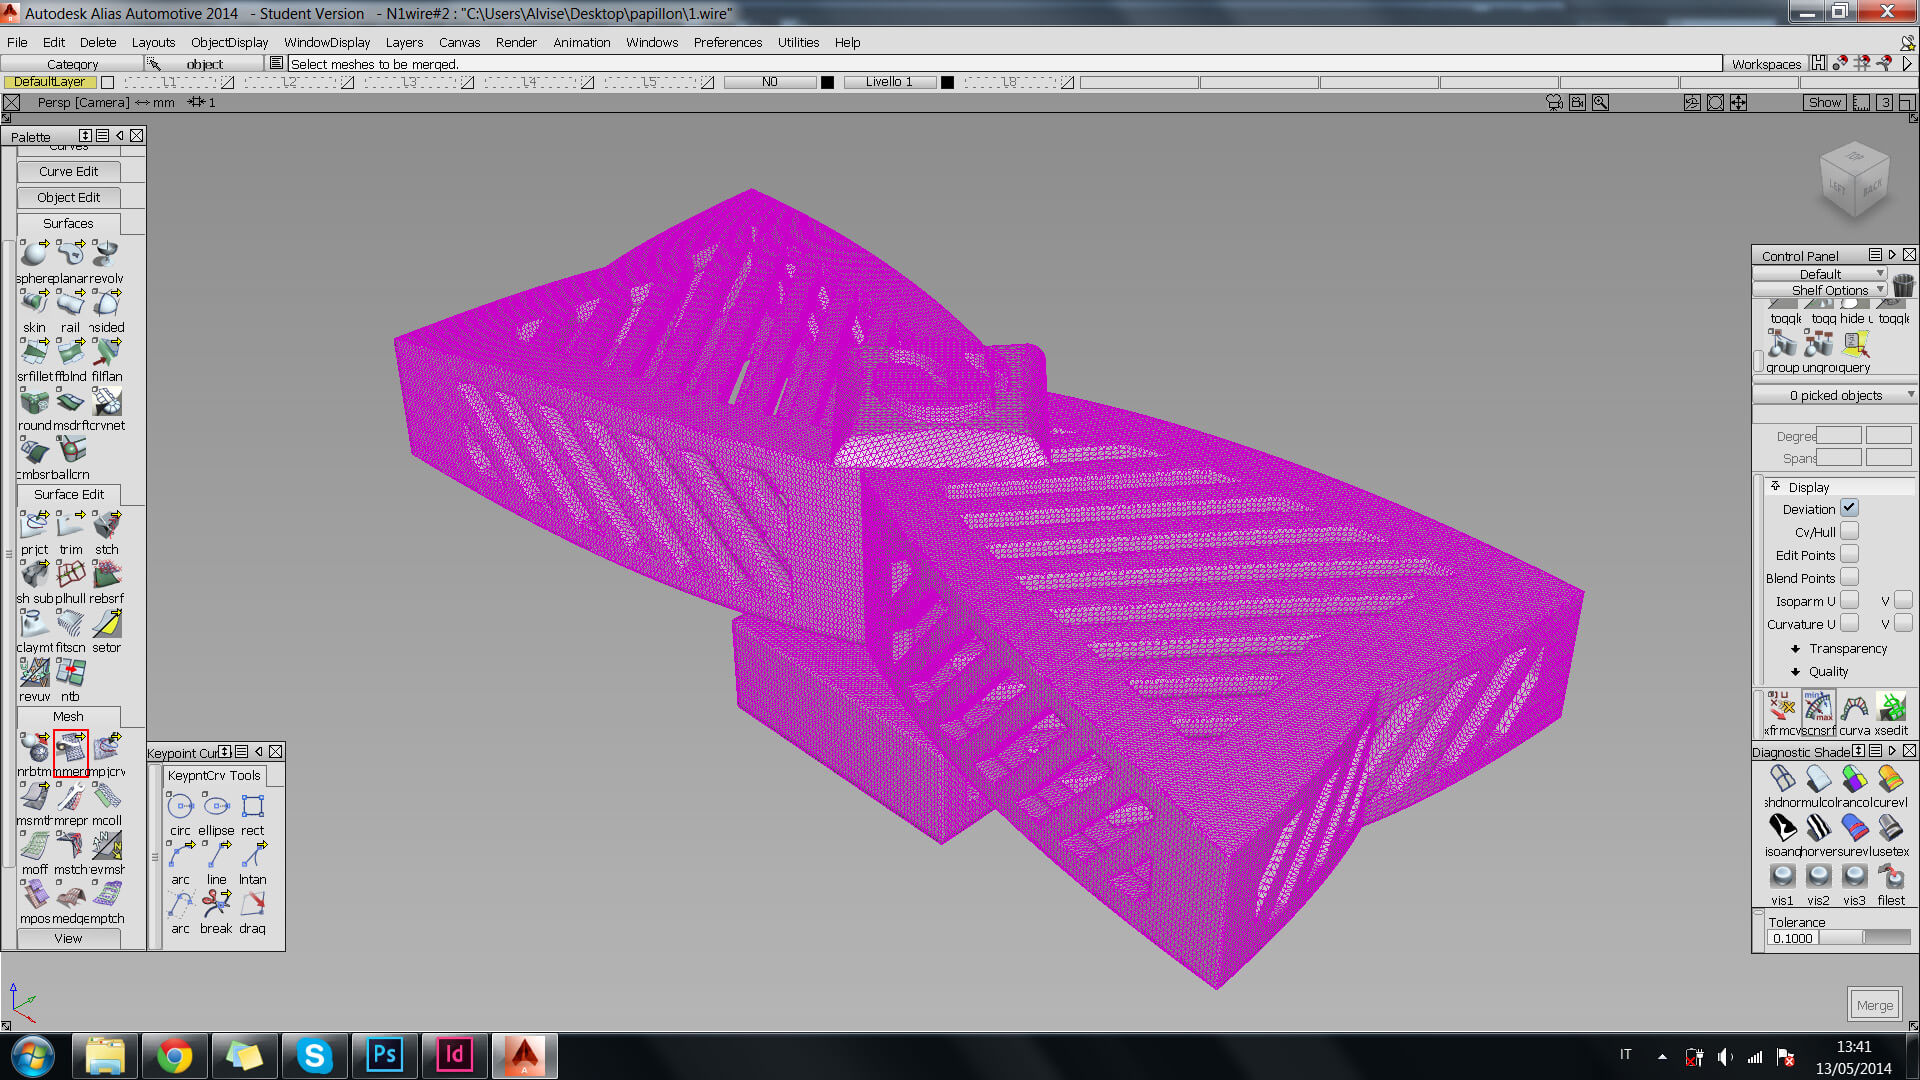This screenshot has height=1080, width=1920.
Task: Open the Utilities menu
Action: coord(798,42)
